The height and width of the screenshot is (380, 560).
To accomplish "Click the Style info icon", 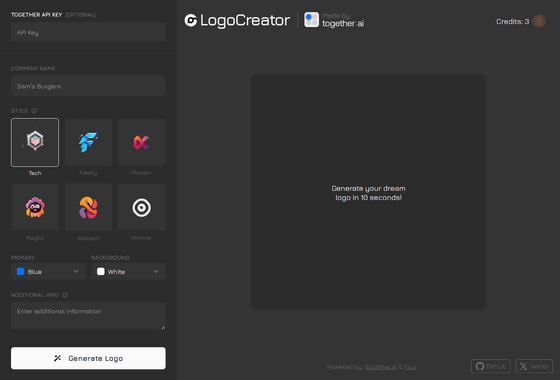I will 34,111.
